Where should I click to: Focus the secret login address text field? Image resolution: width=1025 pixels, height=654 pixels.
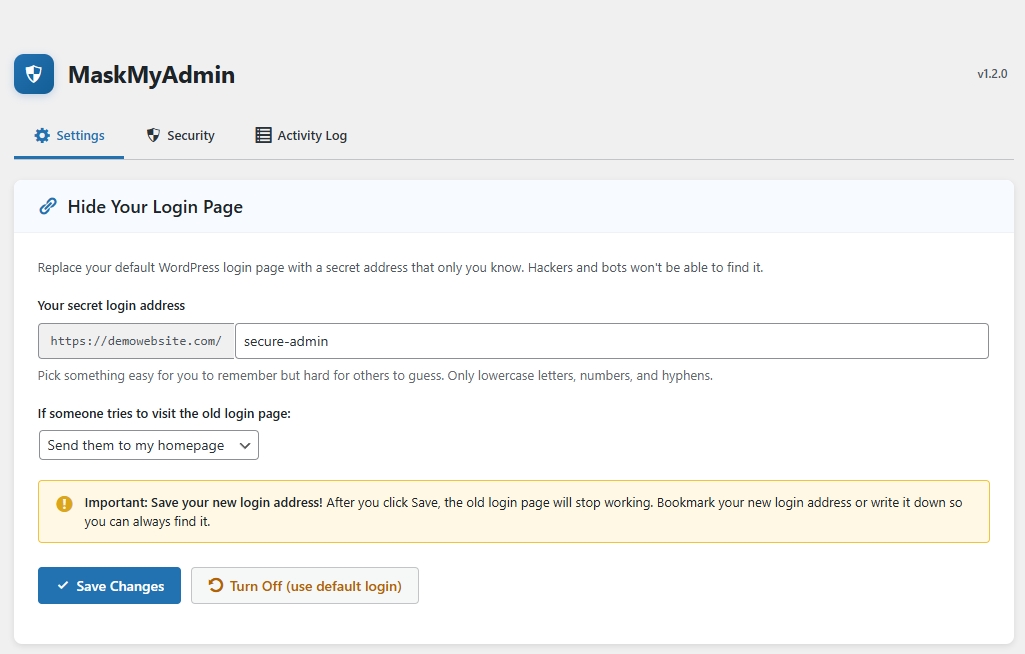click(x=611, y=341)
